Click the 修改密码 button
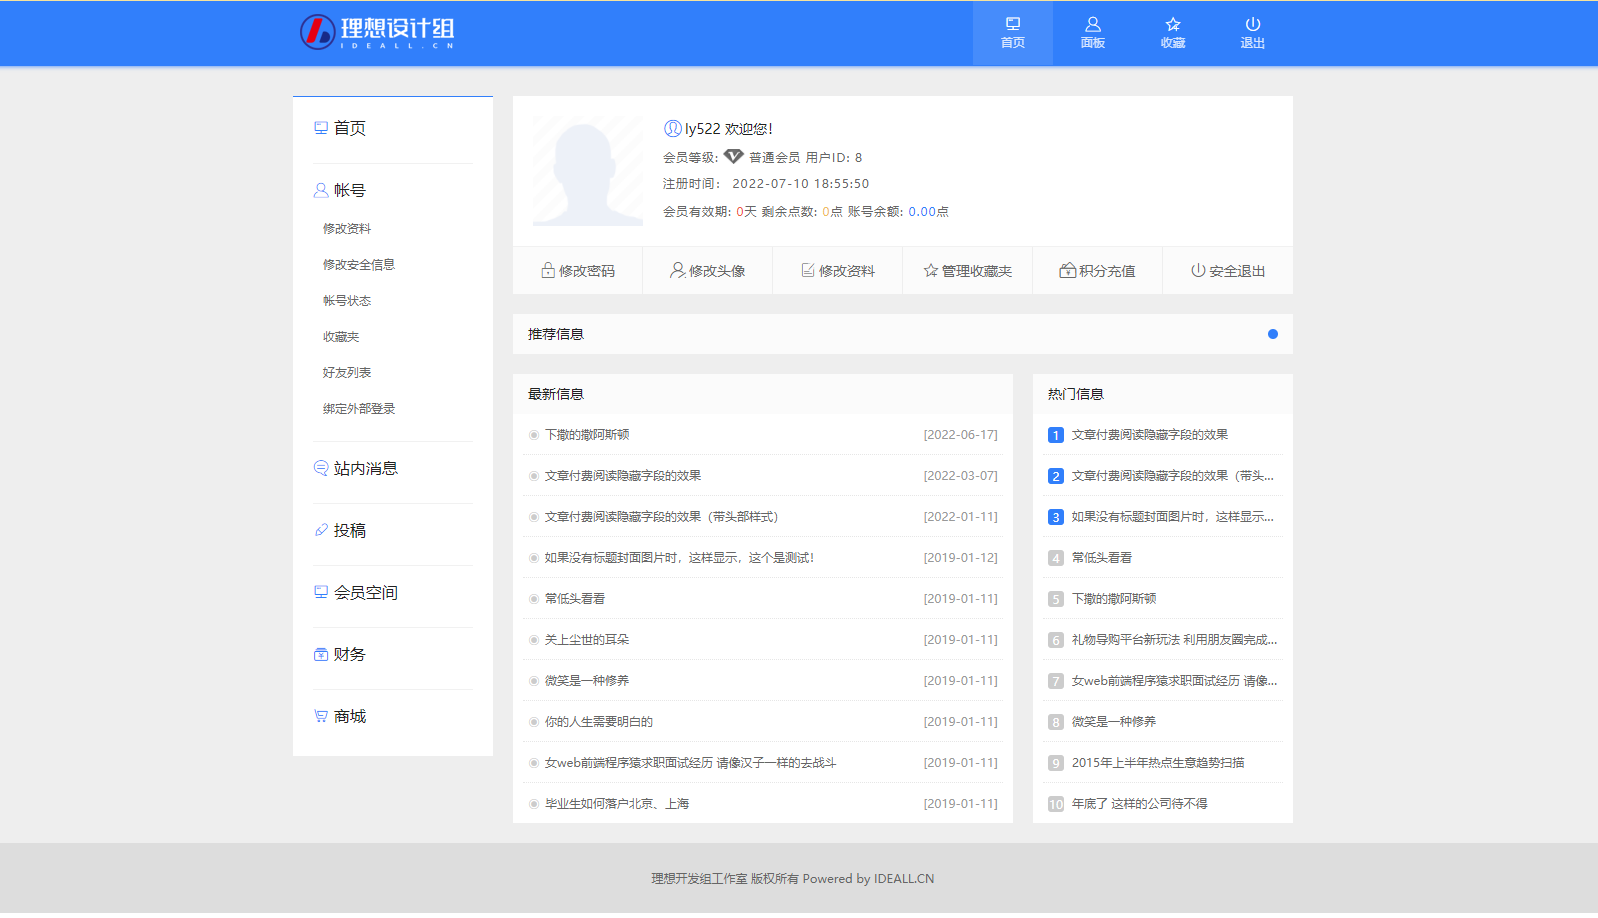This screenshot has width=1598, height=918. click(x=578, y=271)
